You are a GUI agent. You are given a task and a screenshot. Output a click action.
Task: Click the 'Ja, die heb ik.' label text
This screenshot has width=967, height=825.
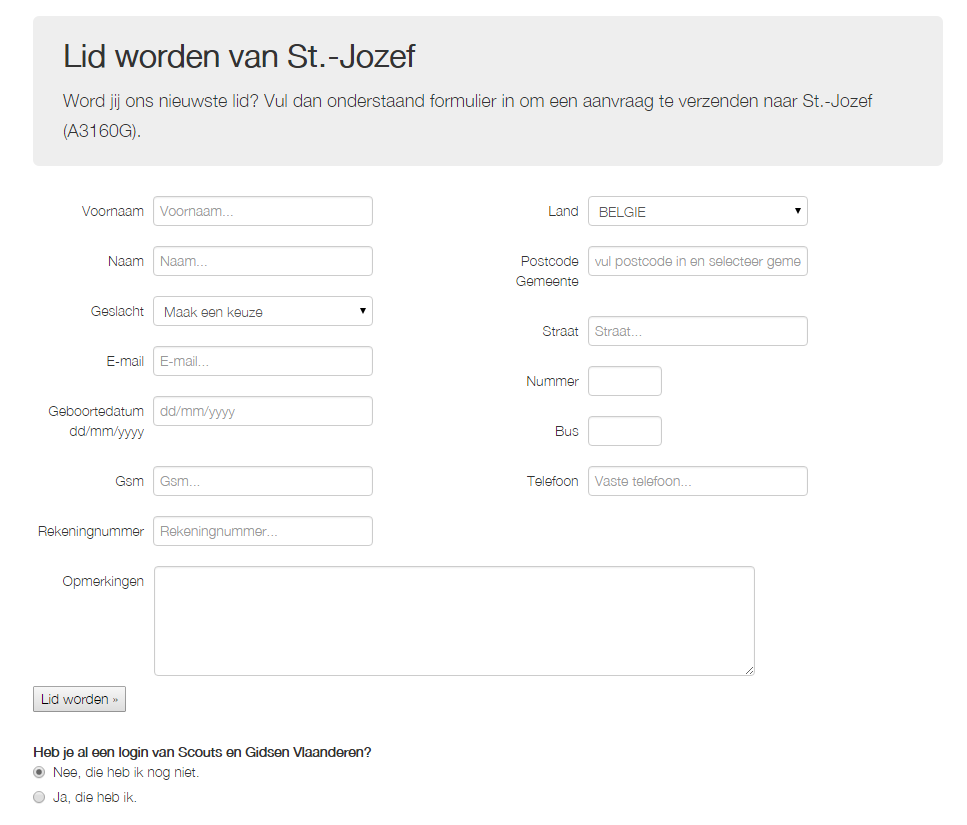pyautogui.click(x=95, y=797)
